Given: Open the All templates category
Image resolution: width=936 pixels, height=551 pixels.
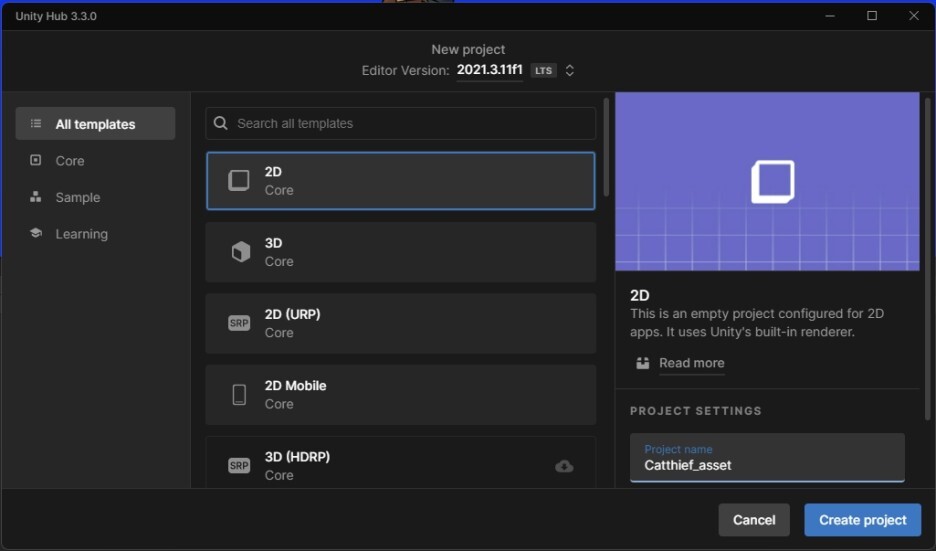Looking at the screenshot, I should pos(96,124).
